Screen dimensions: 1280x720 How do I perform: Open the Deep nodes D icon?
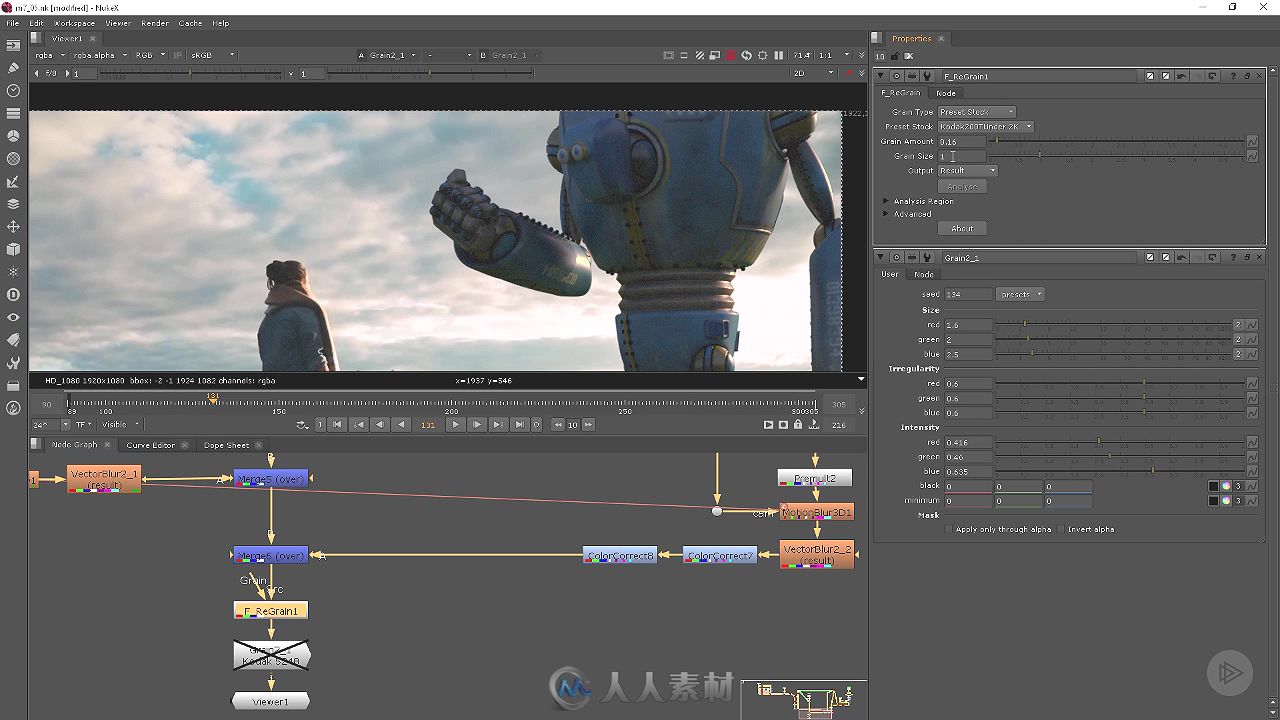click(13, 295)
